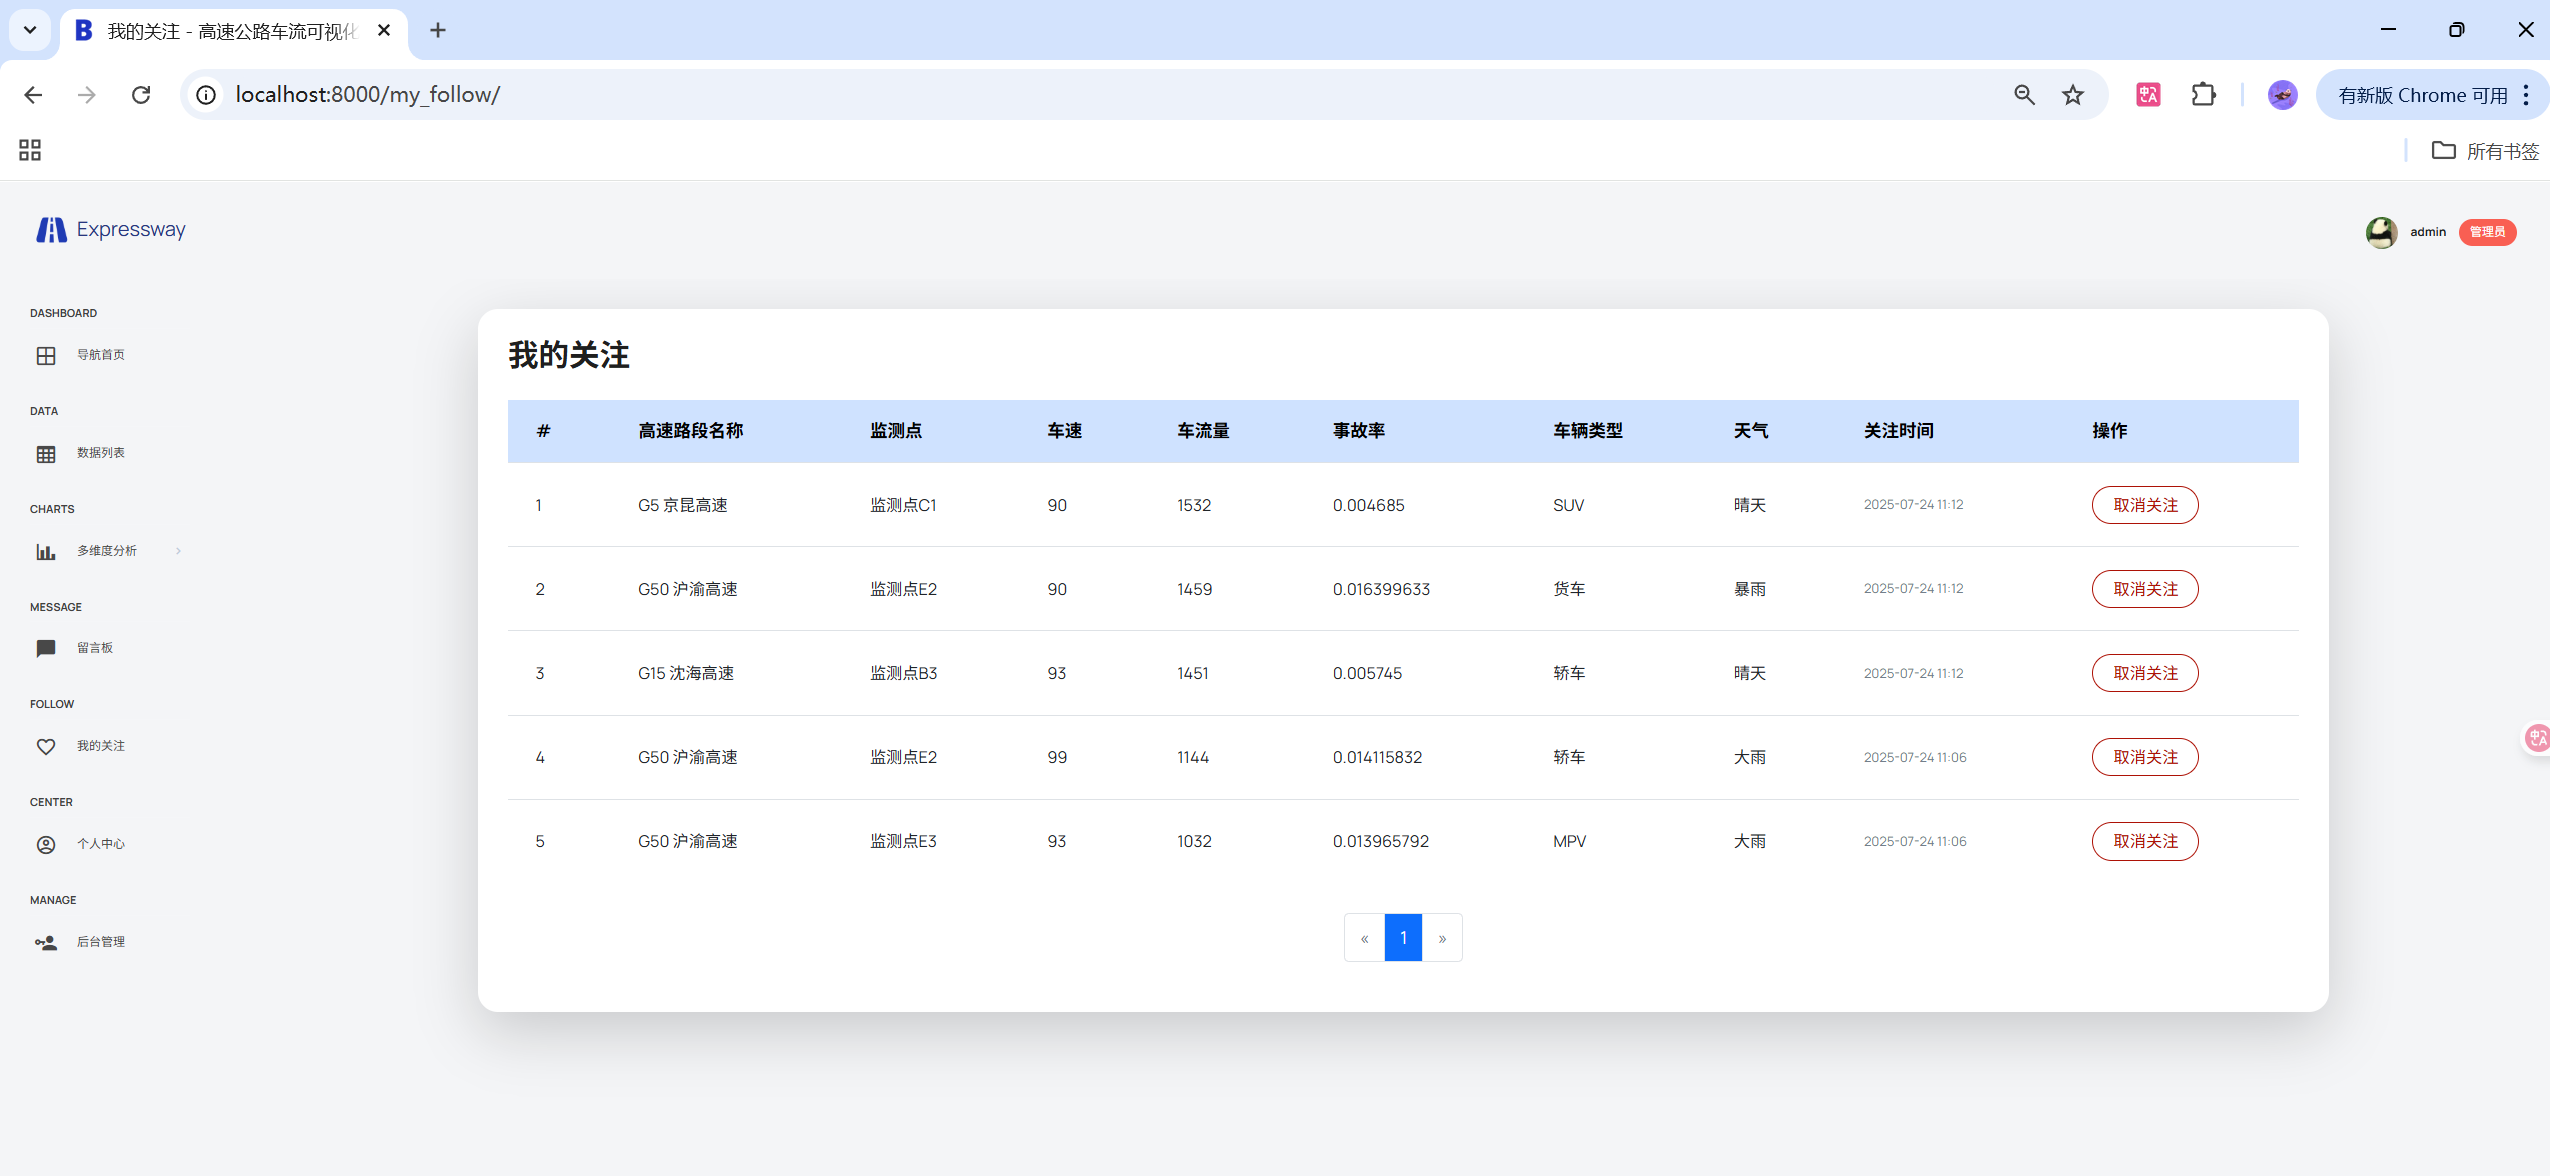Click the admin avatar picture
The image size is (2550, 1176).
point(2381,232)
